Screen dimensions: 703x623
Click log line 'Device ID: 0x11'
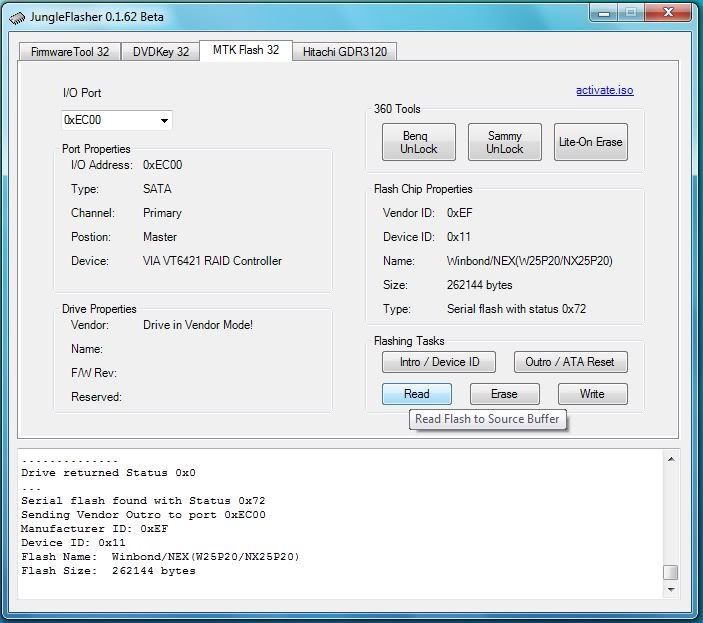pos(73,543)
